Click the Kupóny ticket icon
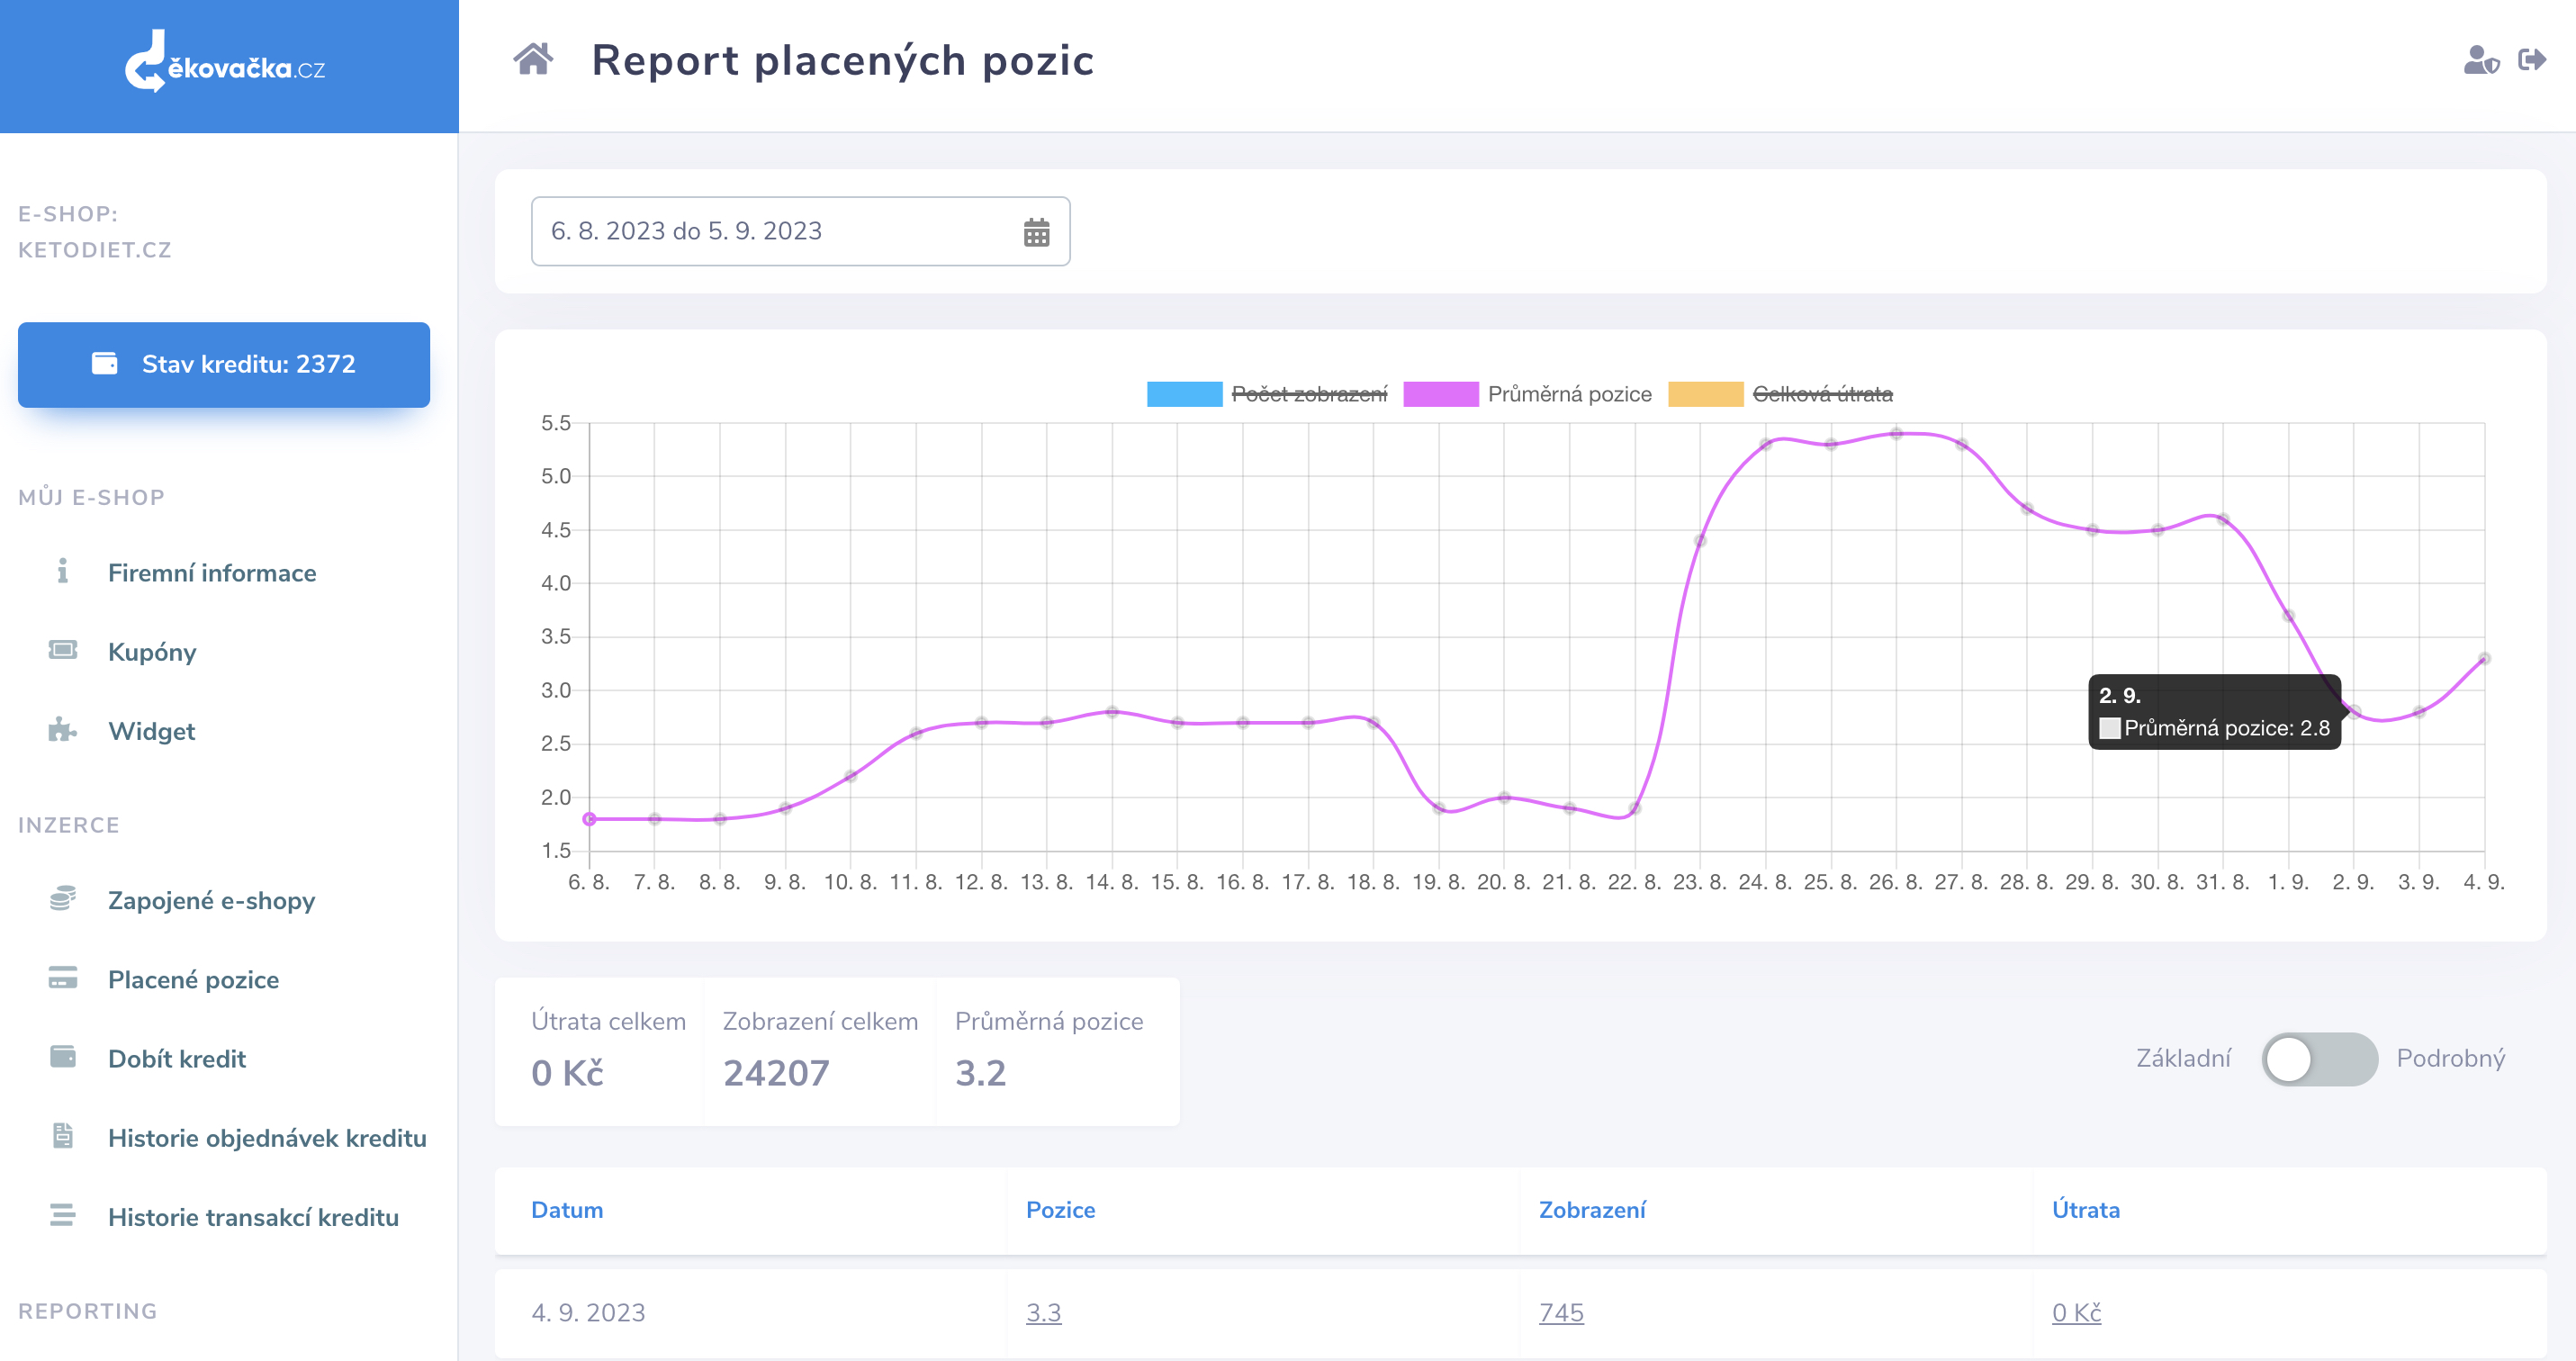The width and height of the screenshot is (2576, 1361). (x=63, y=651)
